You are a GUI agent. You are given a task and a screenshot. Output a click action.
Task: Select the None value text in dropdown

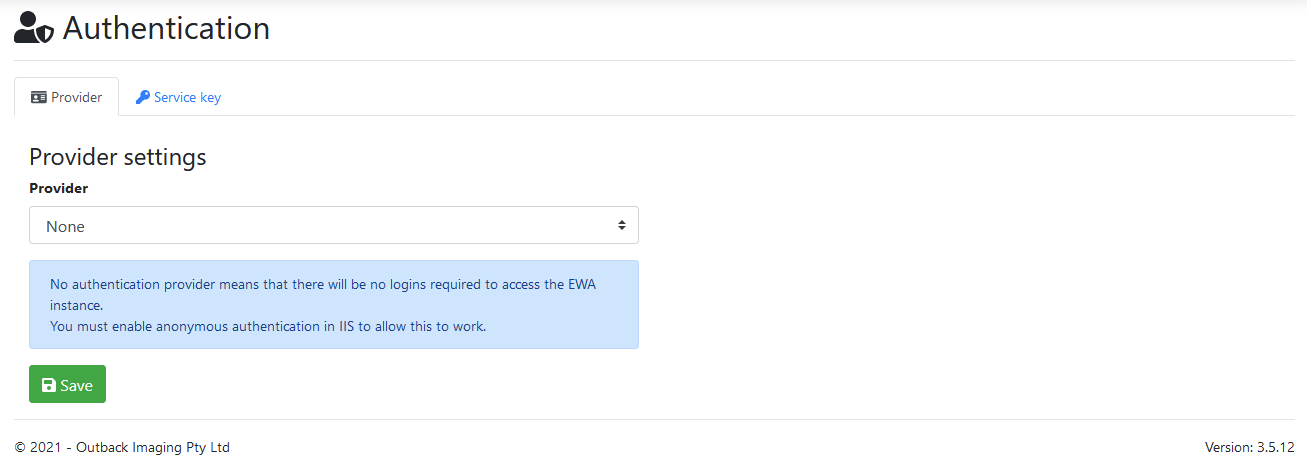(66, 227)
